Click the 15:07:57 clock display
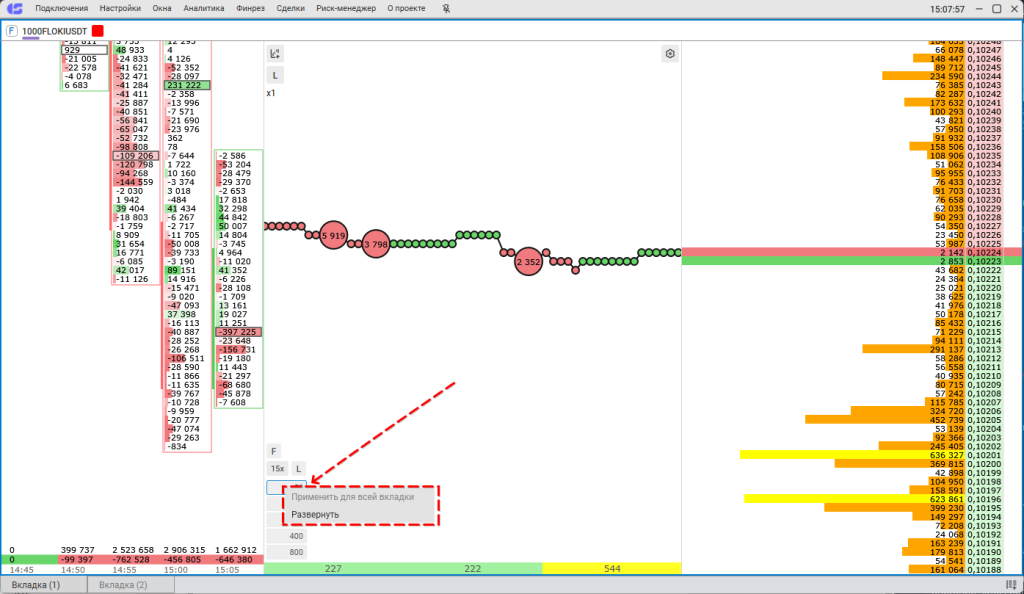Image resolution: width=1024 pixels, height=594 pixels. (x=947, y=9)
